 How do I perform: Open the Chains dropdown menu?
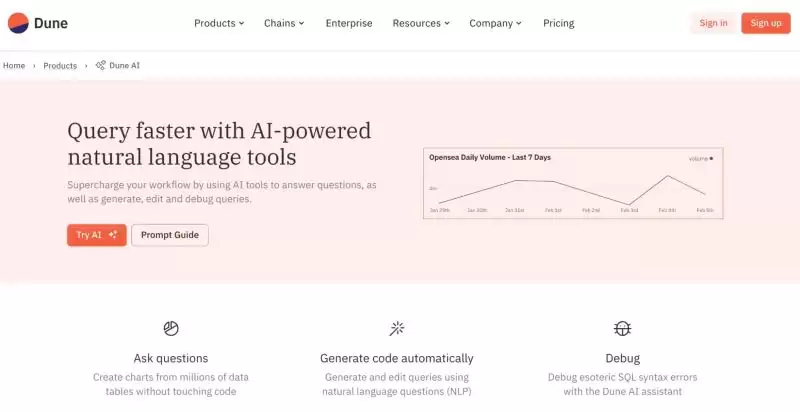(284, 23)
